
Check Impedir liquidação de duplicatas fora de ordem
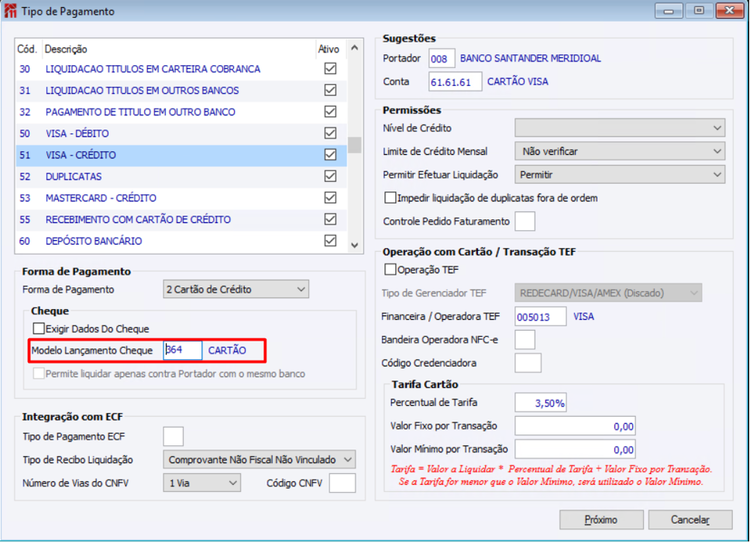pos(390,198)
